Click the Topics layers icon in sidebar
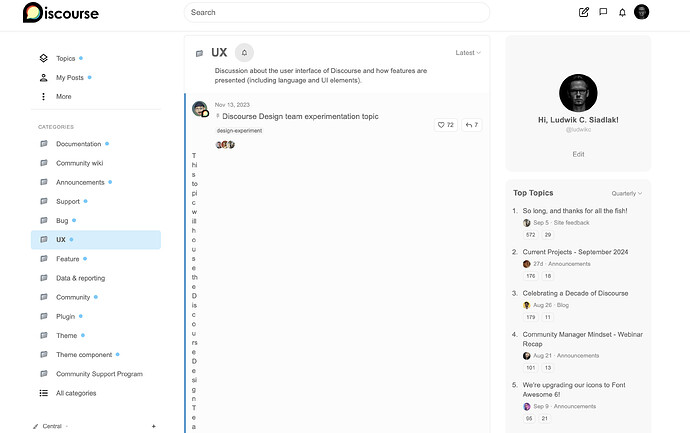Screen dimensions: 690x433 [x=44, y=58]
